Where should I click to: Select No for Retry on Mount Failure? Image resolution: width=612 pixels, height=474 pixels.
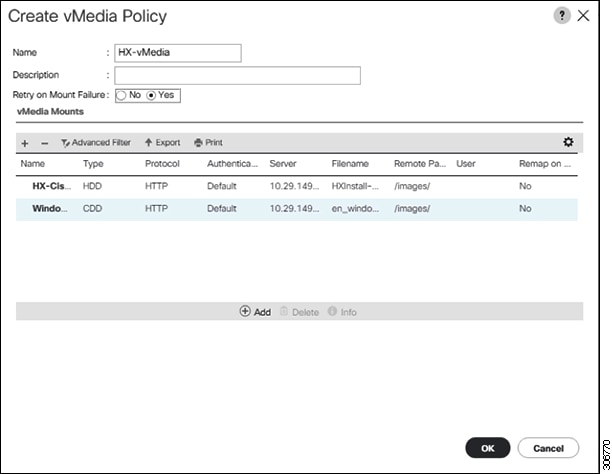pos(121,95)
